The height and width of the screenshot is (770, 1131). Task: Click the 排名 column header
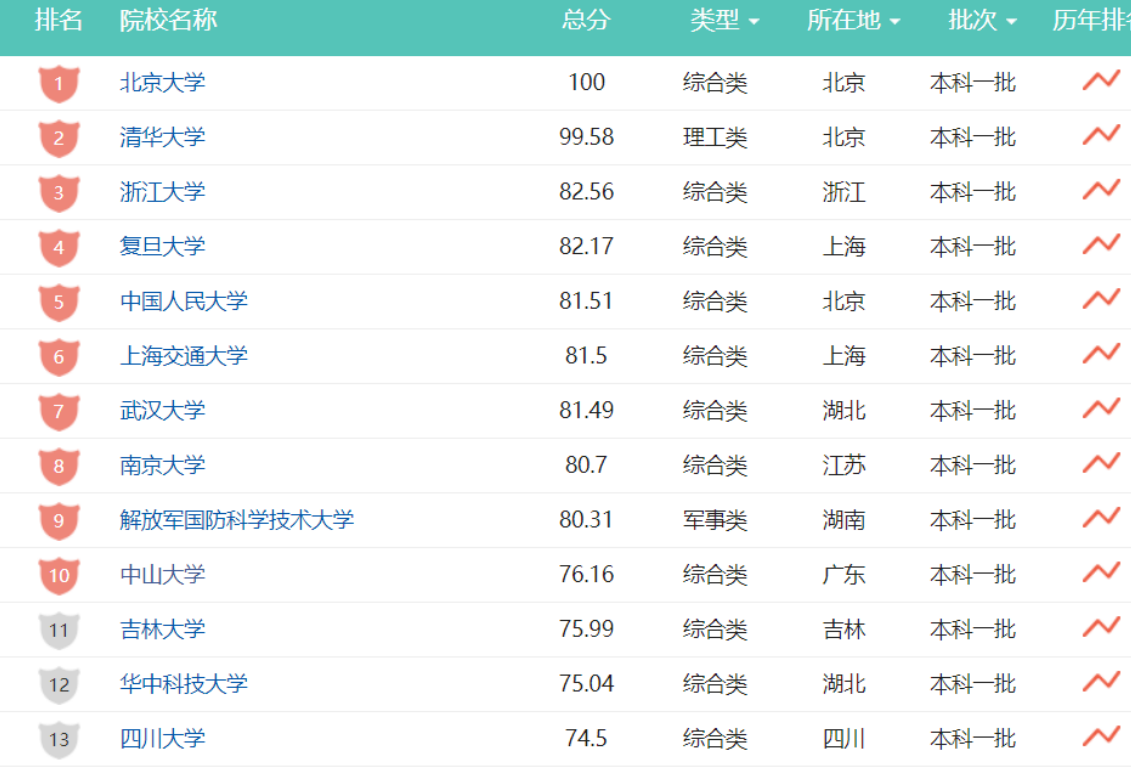(58, 20)
